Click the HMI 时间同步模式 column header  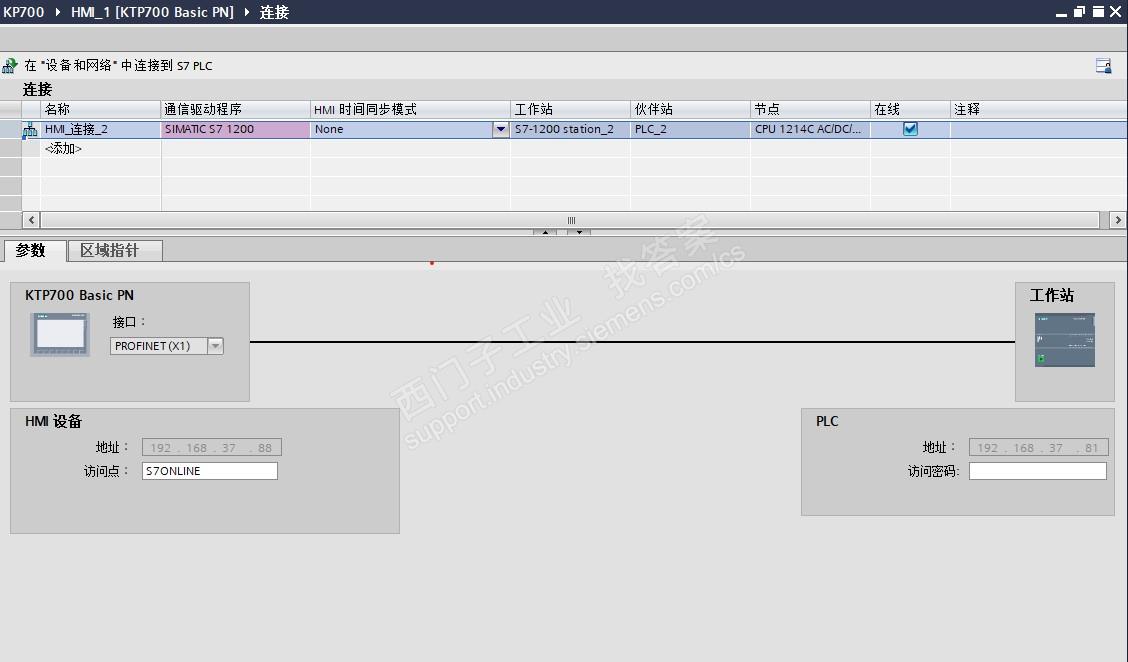tap(410, 109)
